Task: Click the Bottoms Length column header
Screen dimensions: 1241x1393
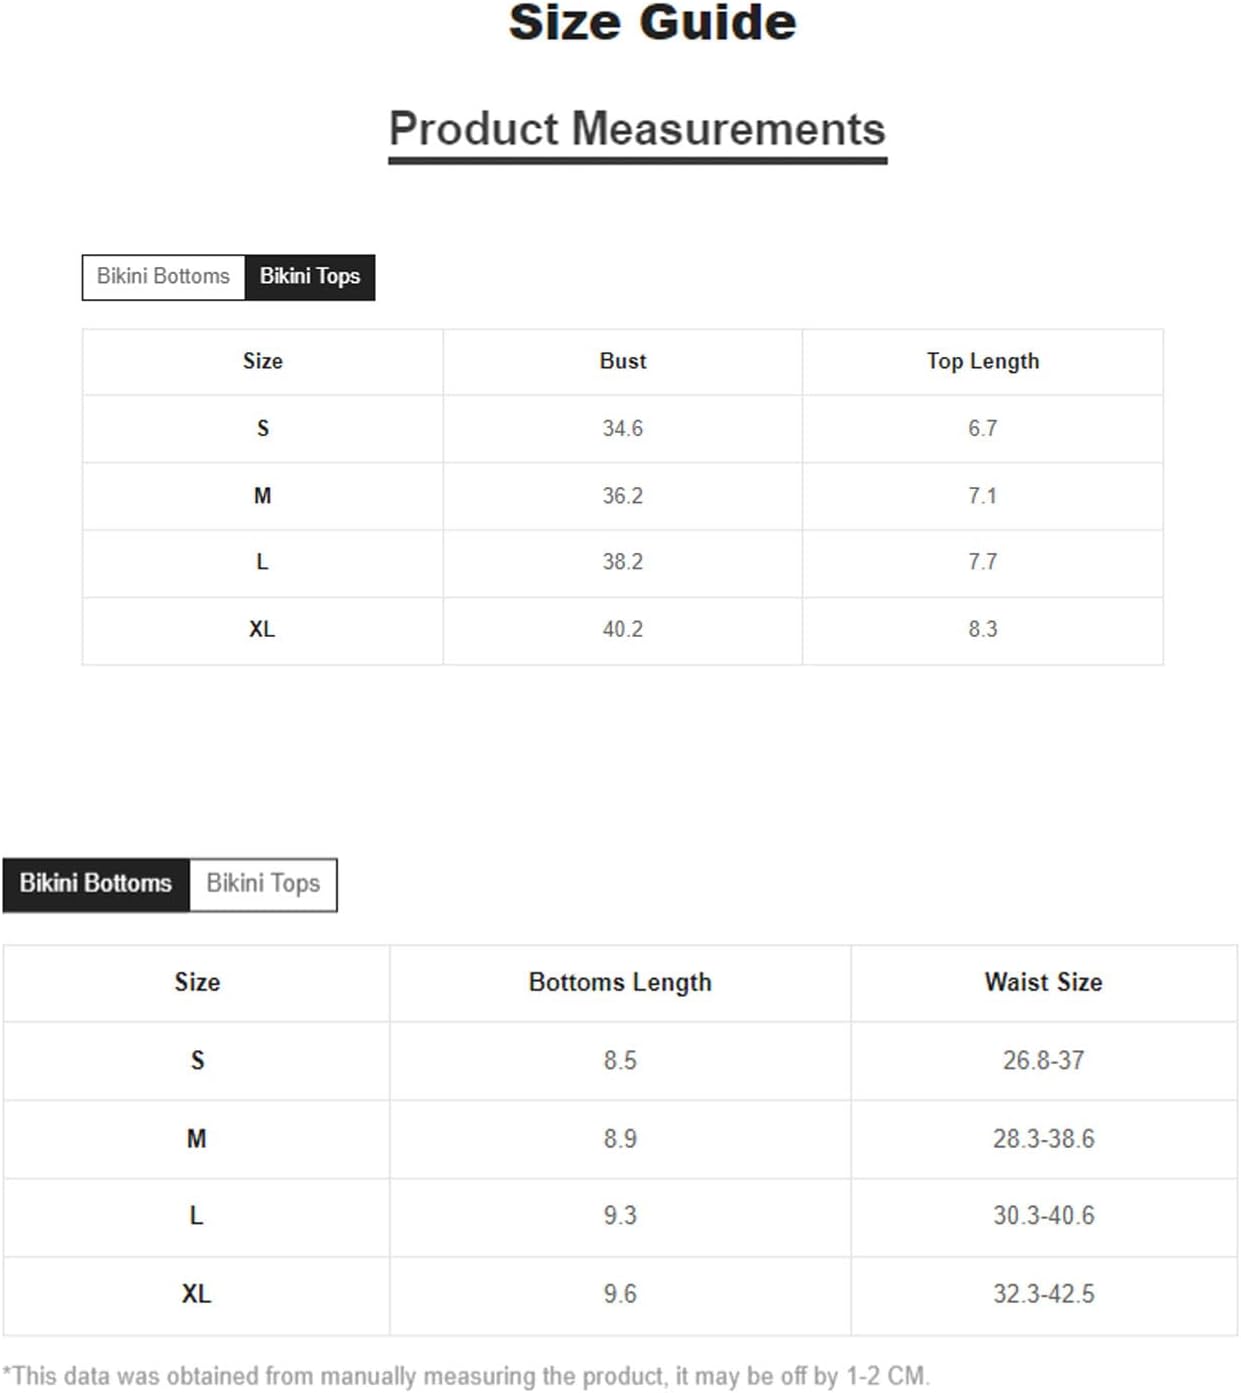Action: pos(620,983)
